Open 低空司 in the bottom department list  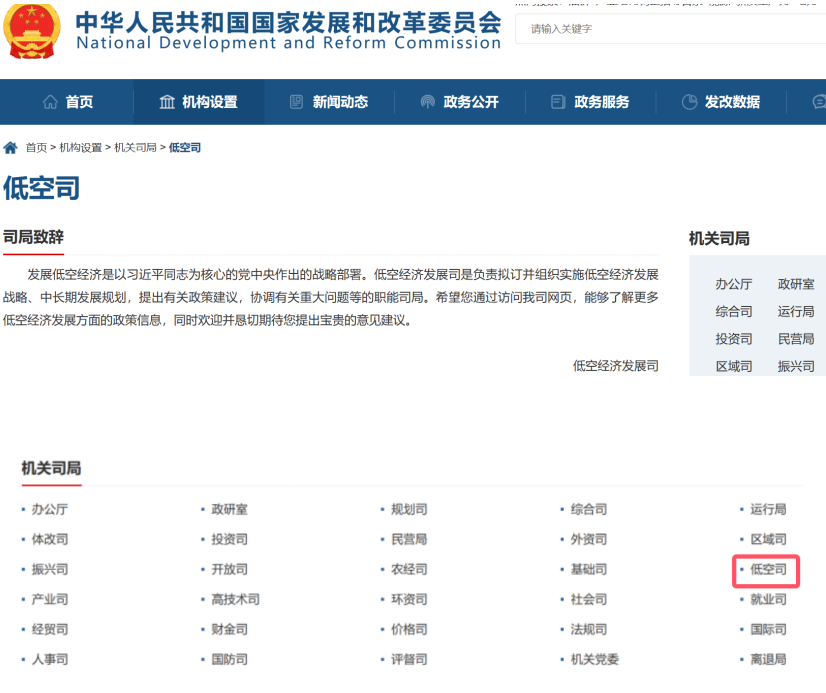coord(768,569)
